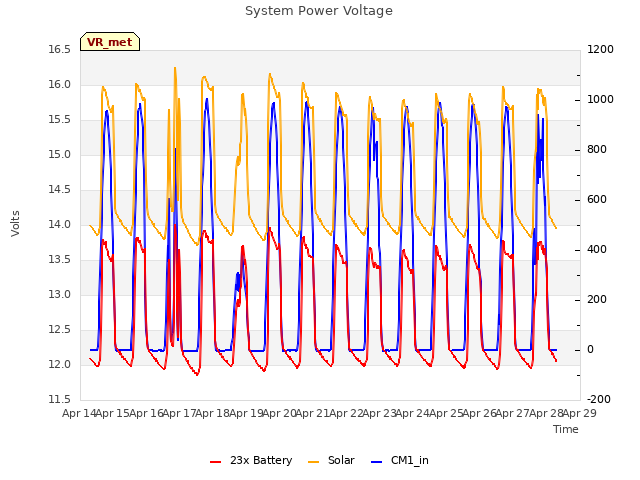Click the Apr 20 x-axis label

tap(279, 413)
